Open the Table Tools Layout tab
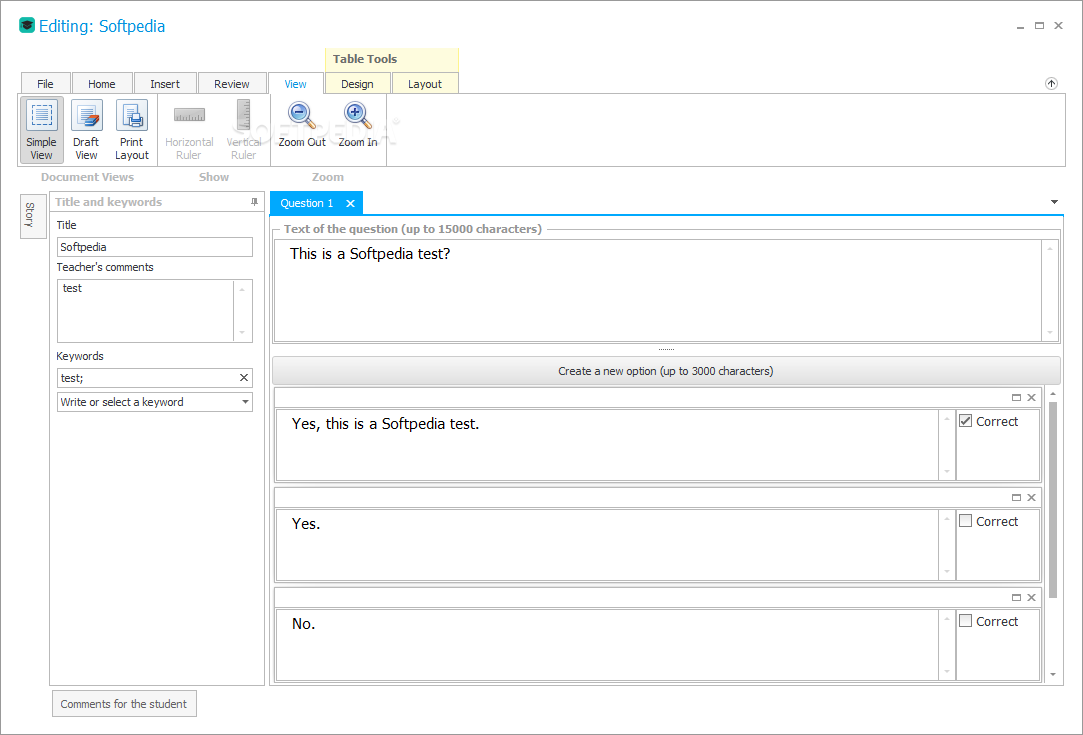1083x735 pixels. coord(425,84)
